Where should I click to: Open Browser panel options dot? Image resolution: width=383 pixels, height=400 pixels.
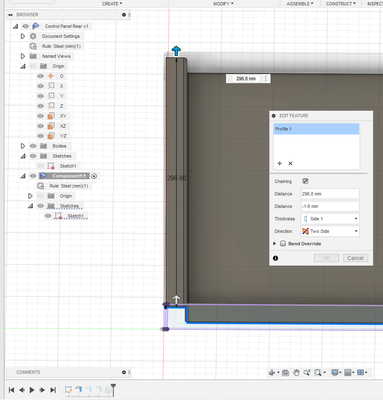coord(124,15)
